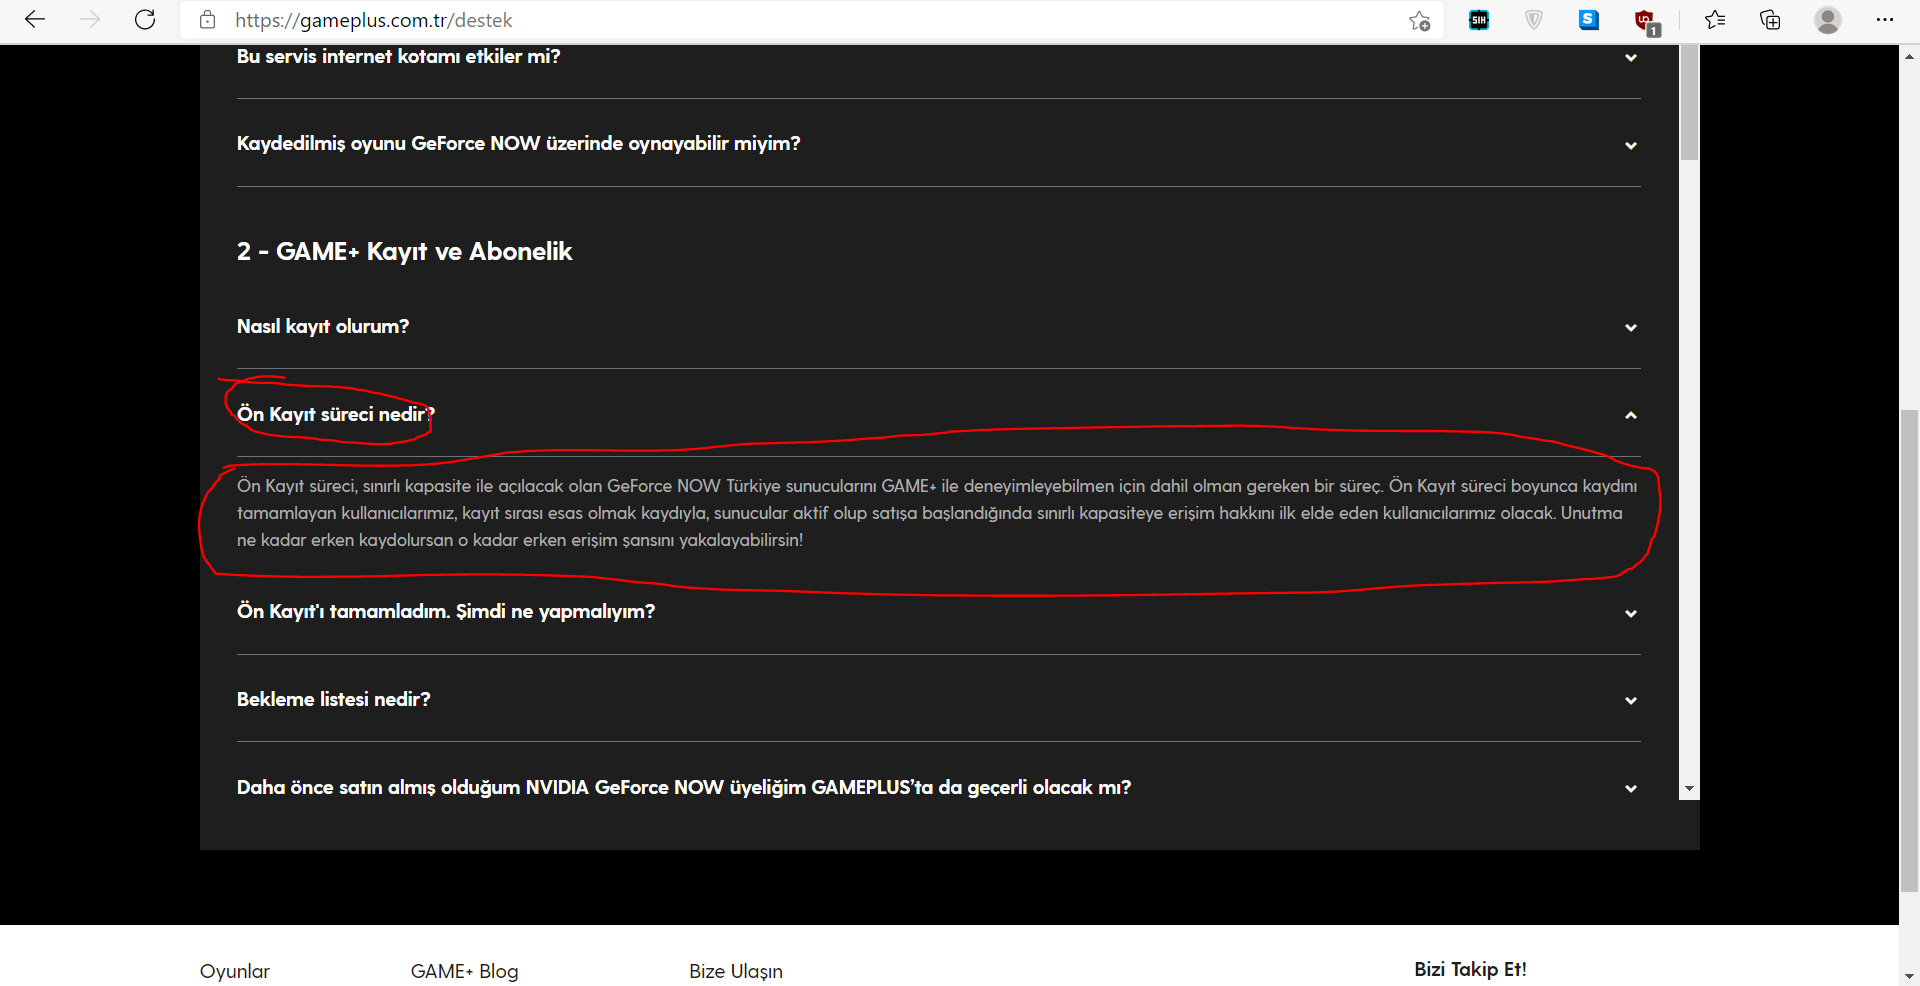Open the browser Settings and more menu
The width and height of the screenshot is (1920, 986).
pos(1885,20)
